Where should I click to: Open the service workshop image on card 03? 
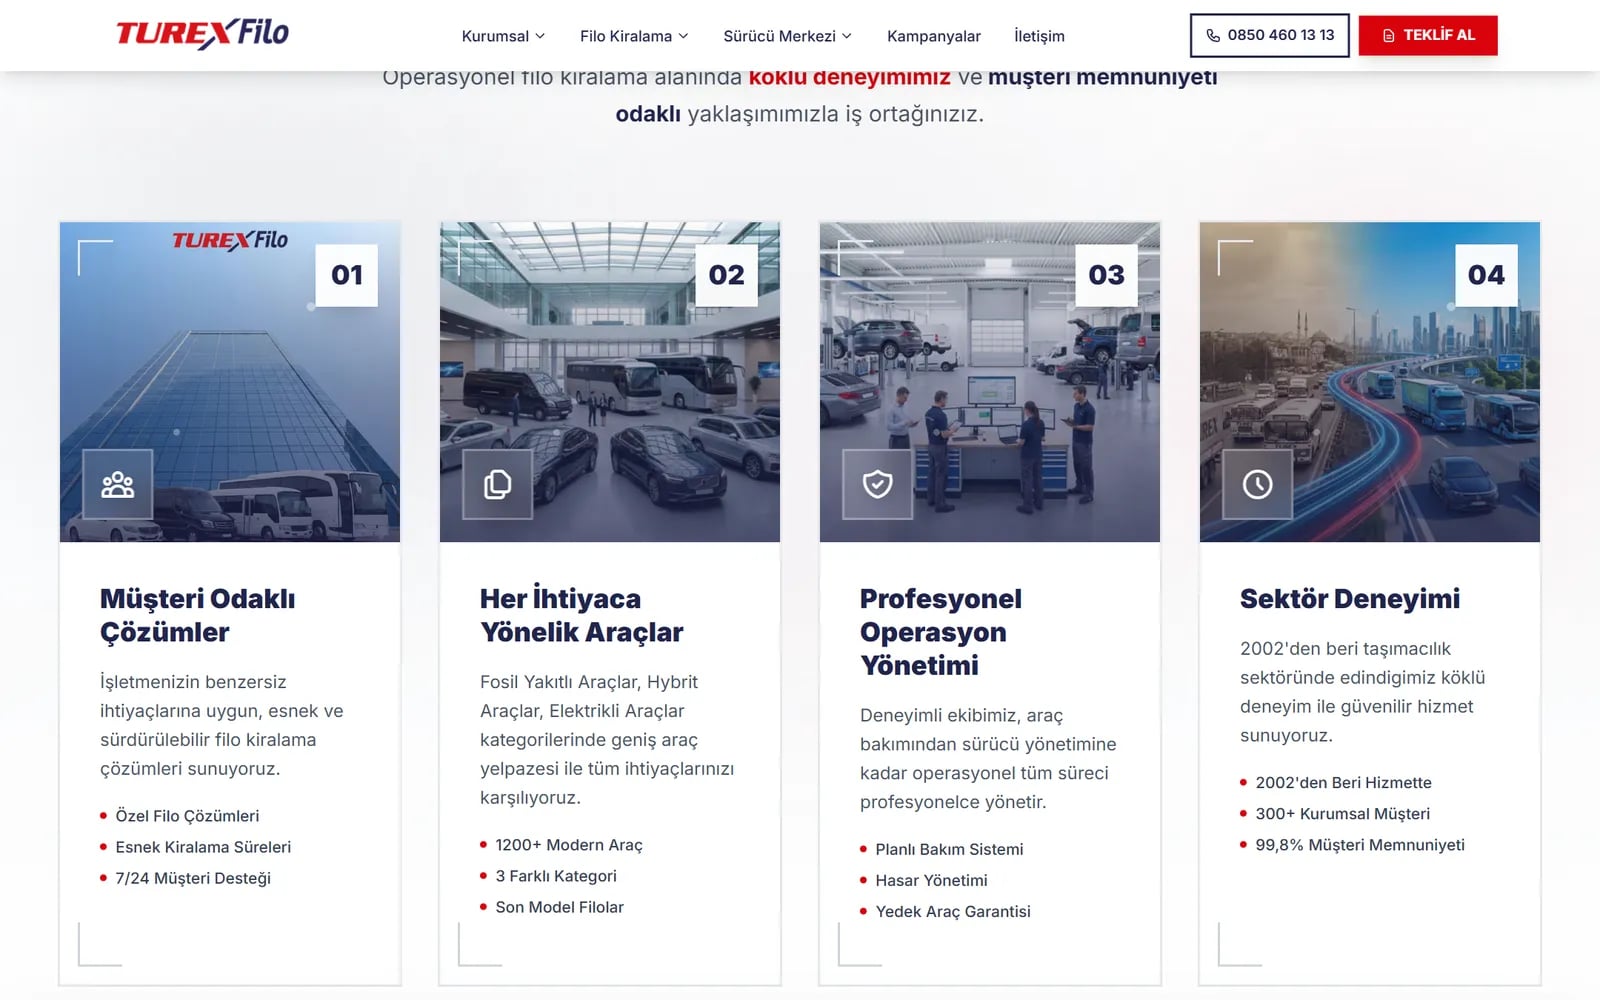click(x=990, y=382)
